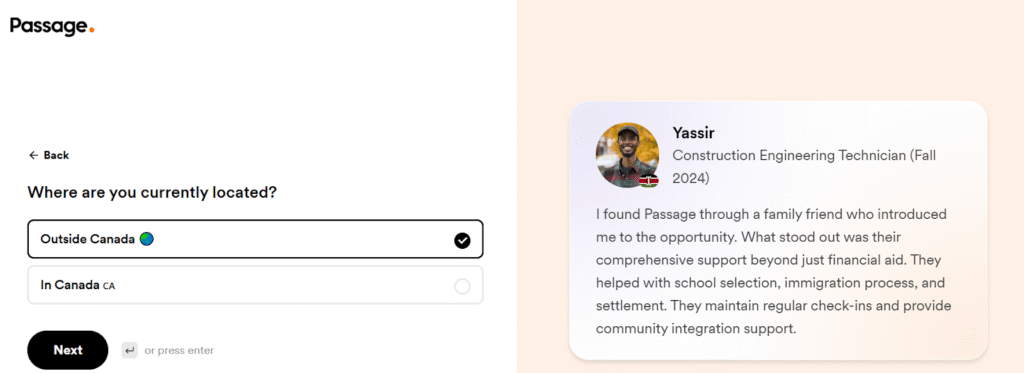Viewport: 1024px width, 373px height.
Task: Click the globe emoji next to Outside Canada
Action: point(146,239)
